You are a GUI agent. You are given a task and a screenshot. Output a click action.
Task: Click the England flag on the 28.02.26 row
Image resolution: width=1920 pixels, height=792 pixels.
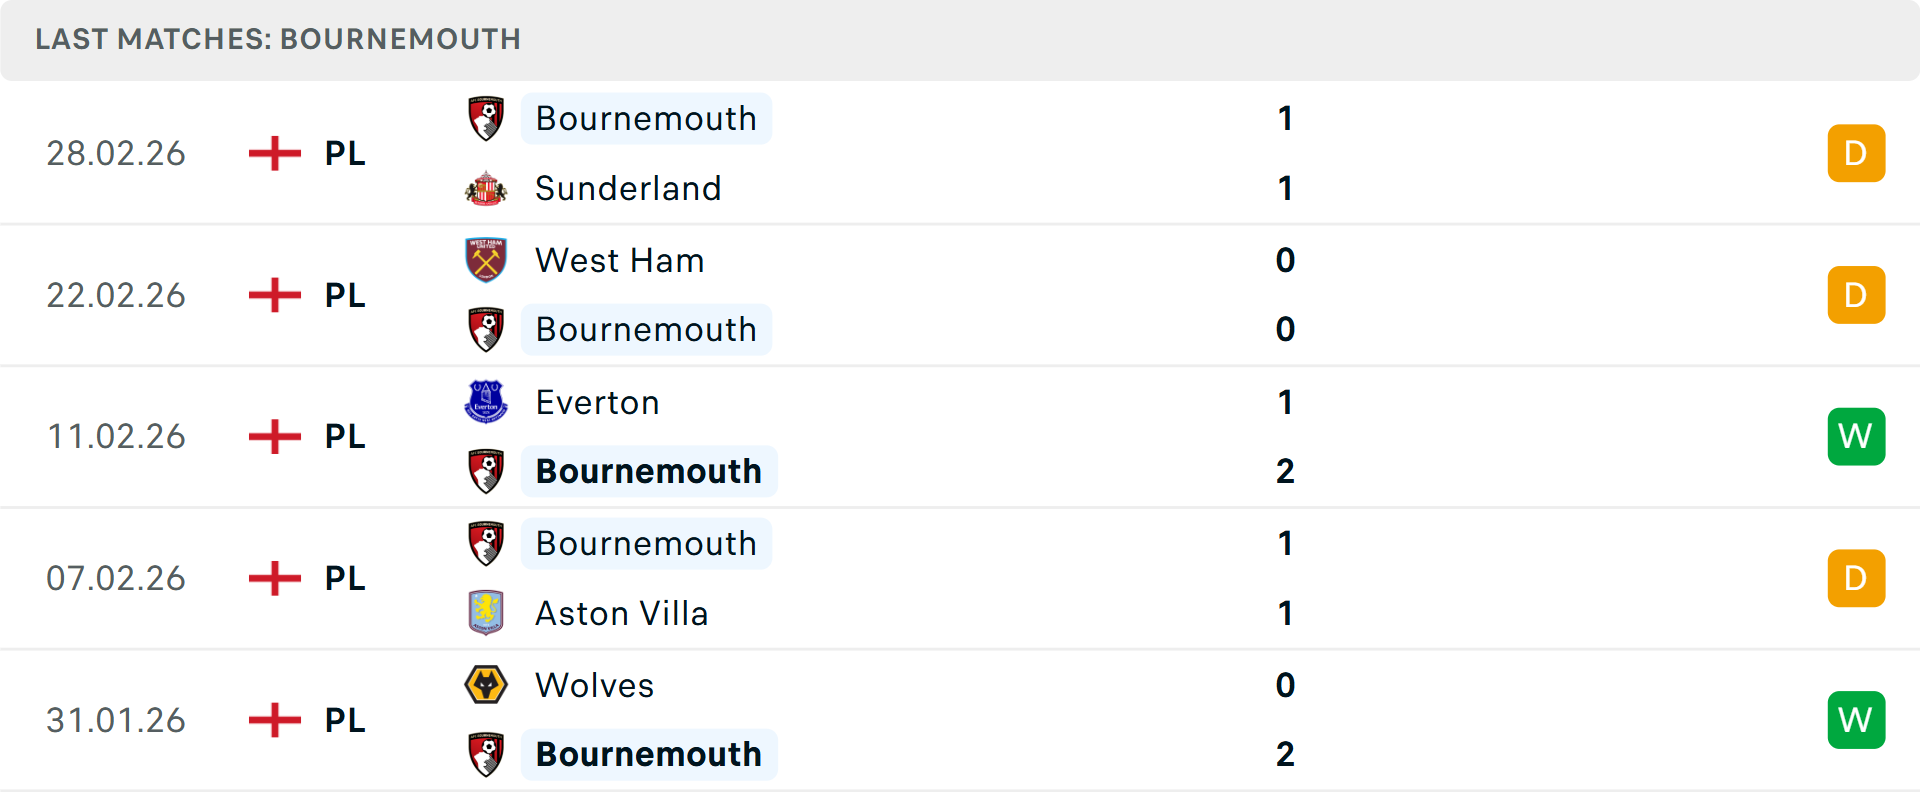tap(273, 153)
